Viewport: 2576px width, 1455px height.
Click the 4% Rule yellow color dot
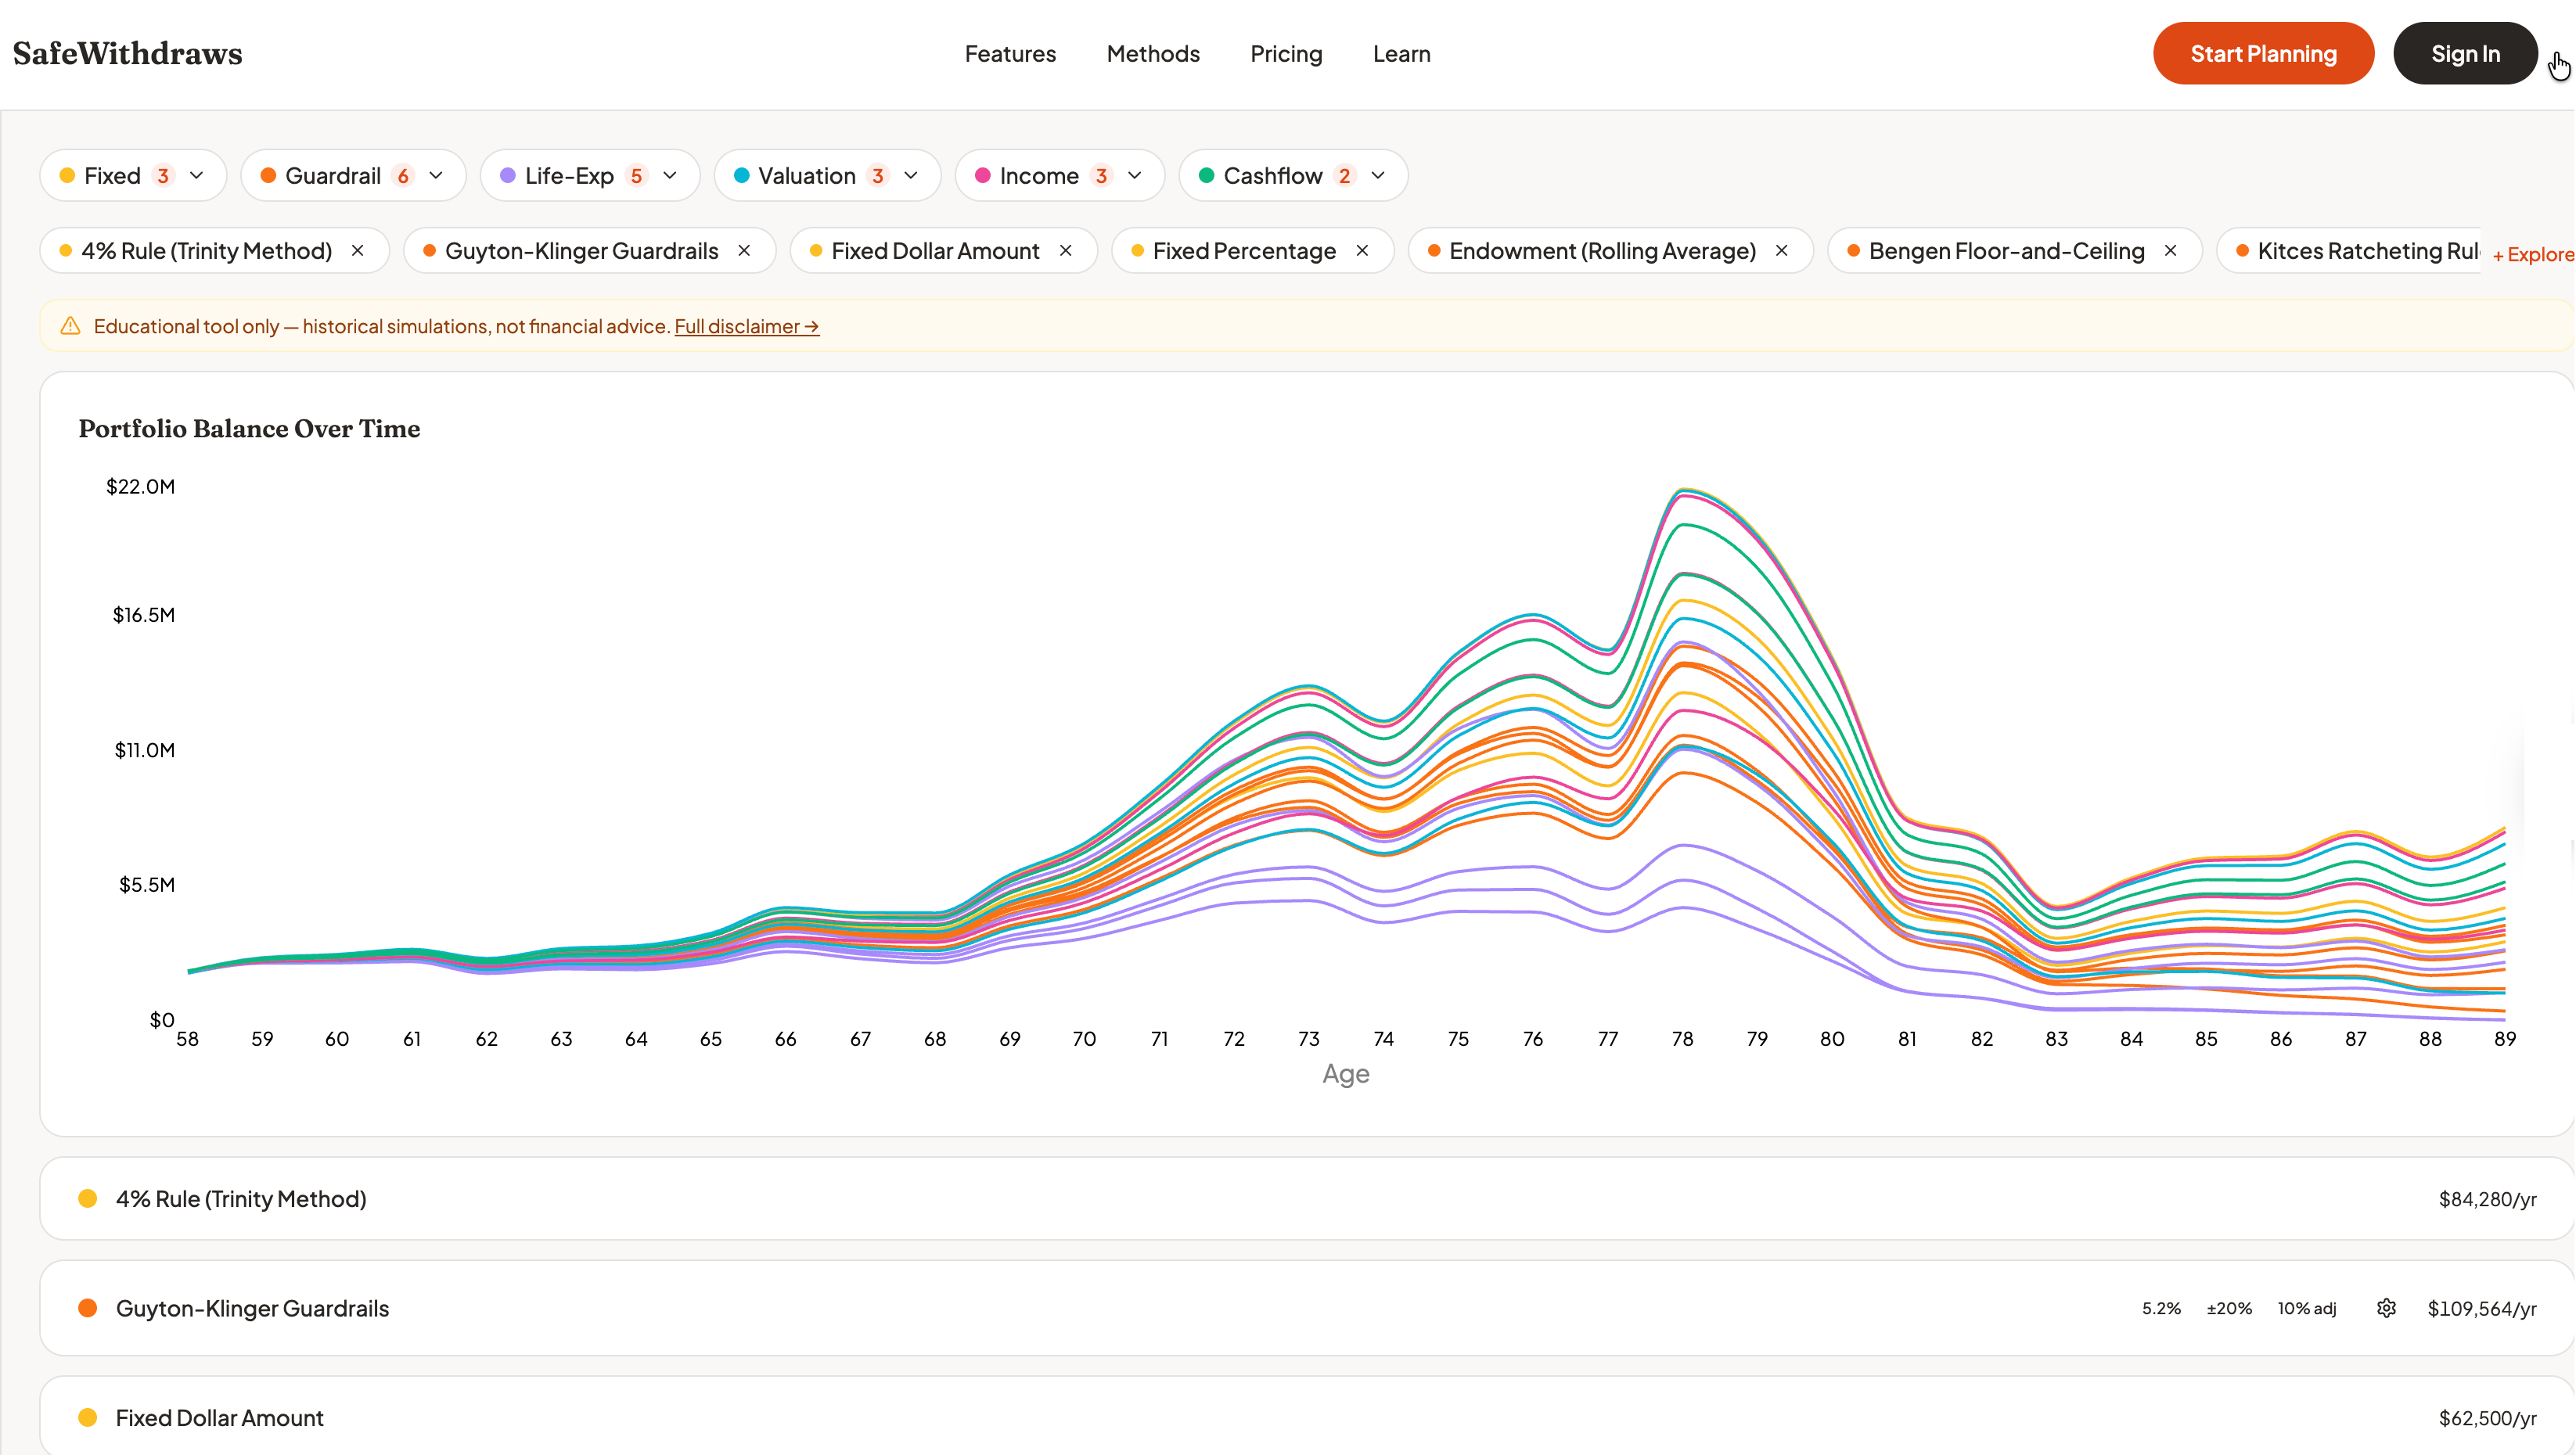tap(88, 1198)
